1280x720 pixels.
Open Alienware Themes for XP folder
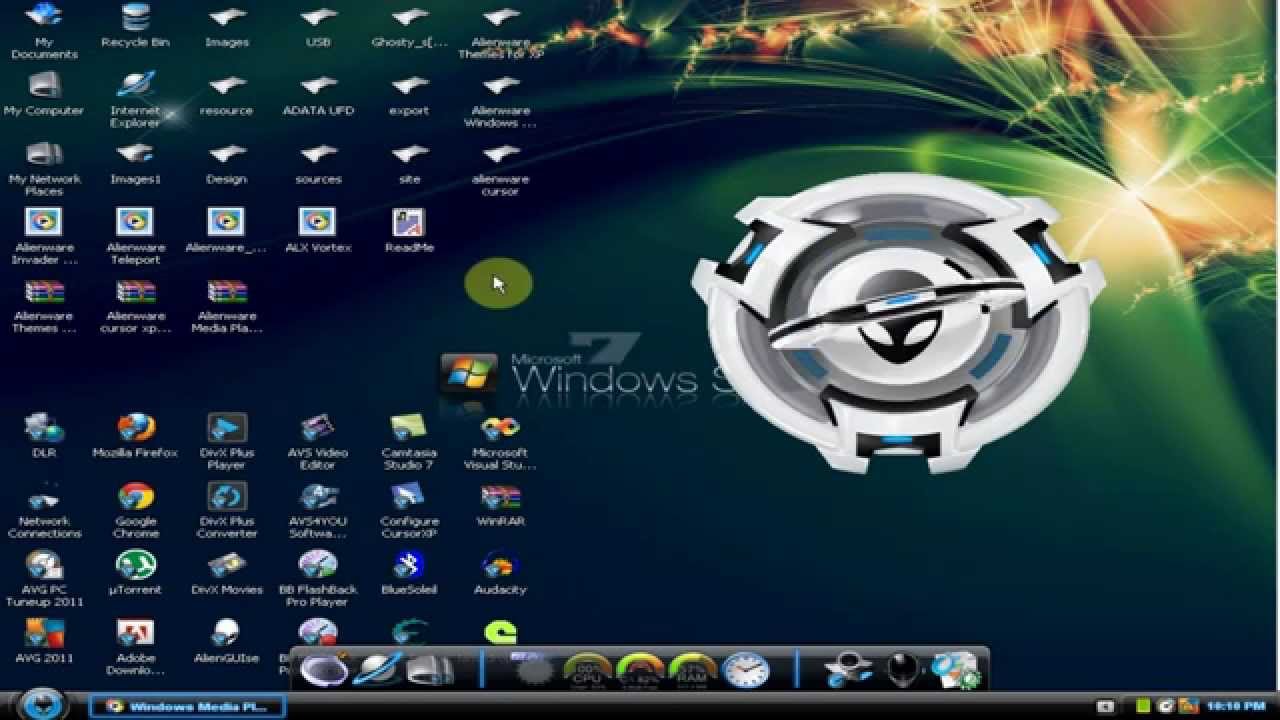(500, 32)
